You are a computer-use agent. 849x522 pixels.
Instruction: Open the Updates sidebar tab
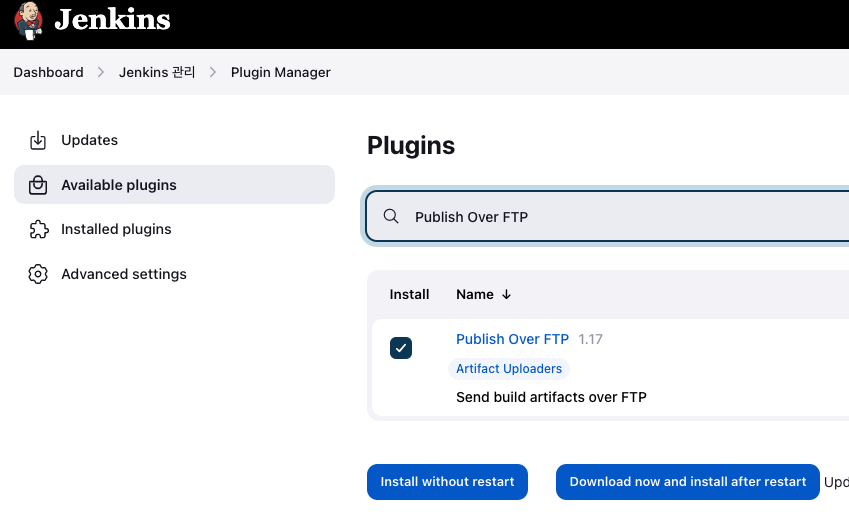pyautogui.click(x=174, y=140)
